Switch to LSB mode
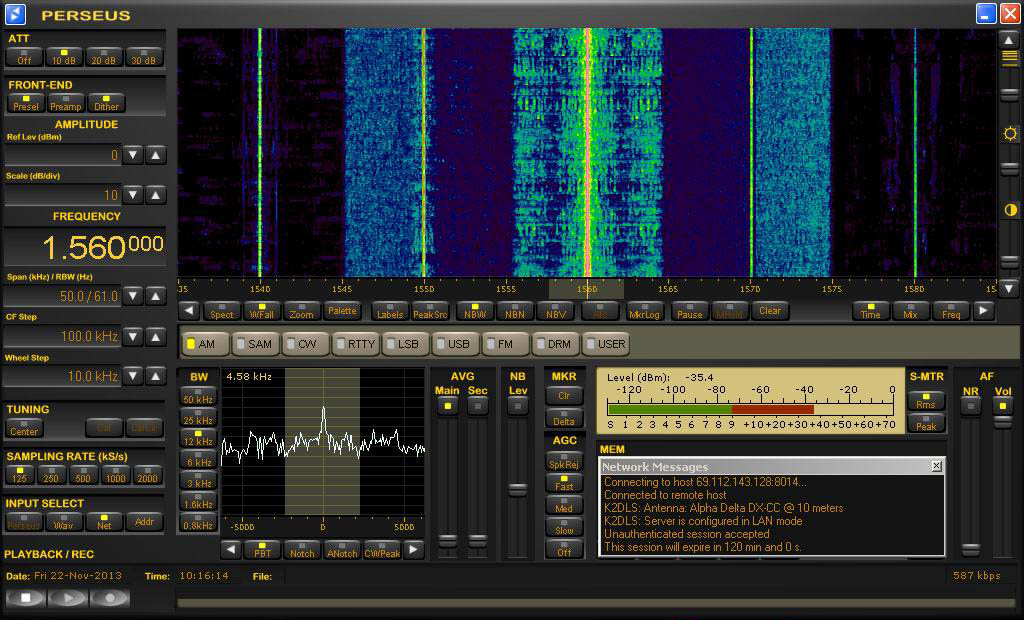Screen dimensions: 1024x620 pyautogui.click(x=404, y=344)
